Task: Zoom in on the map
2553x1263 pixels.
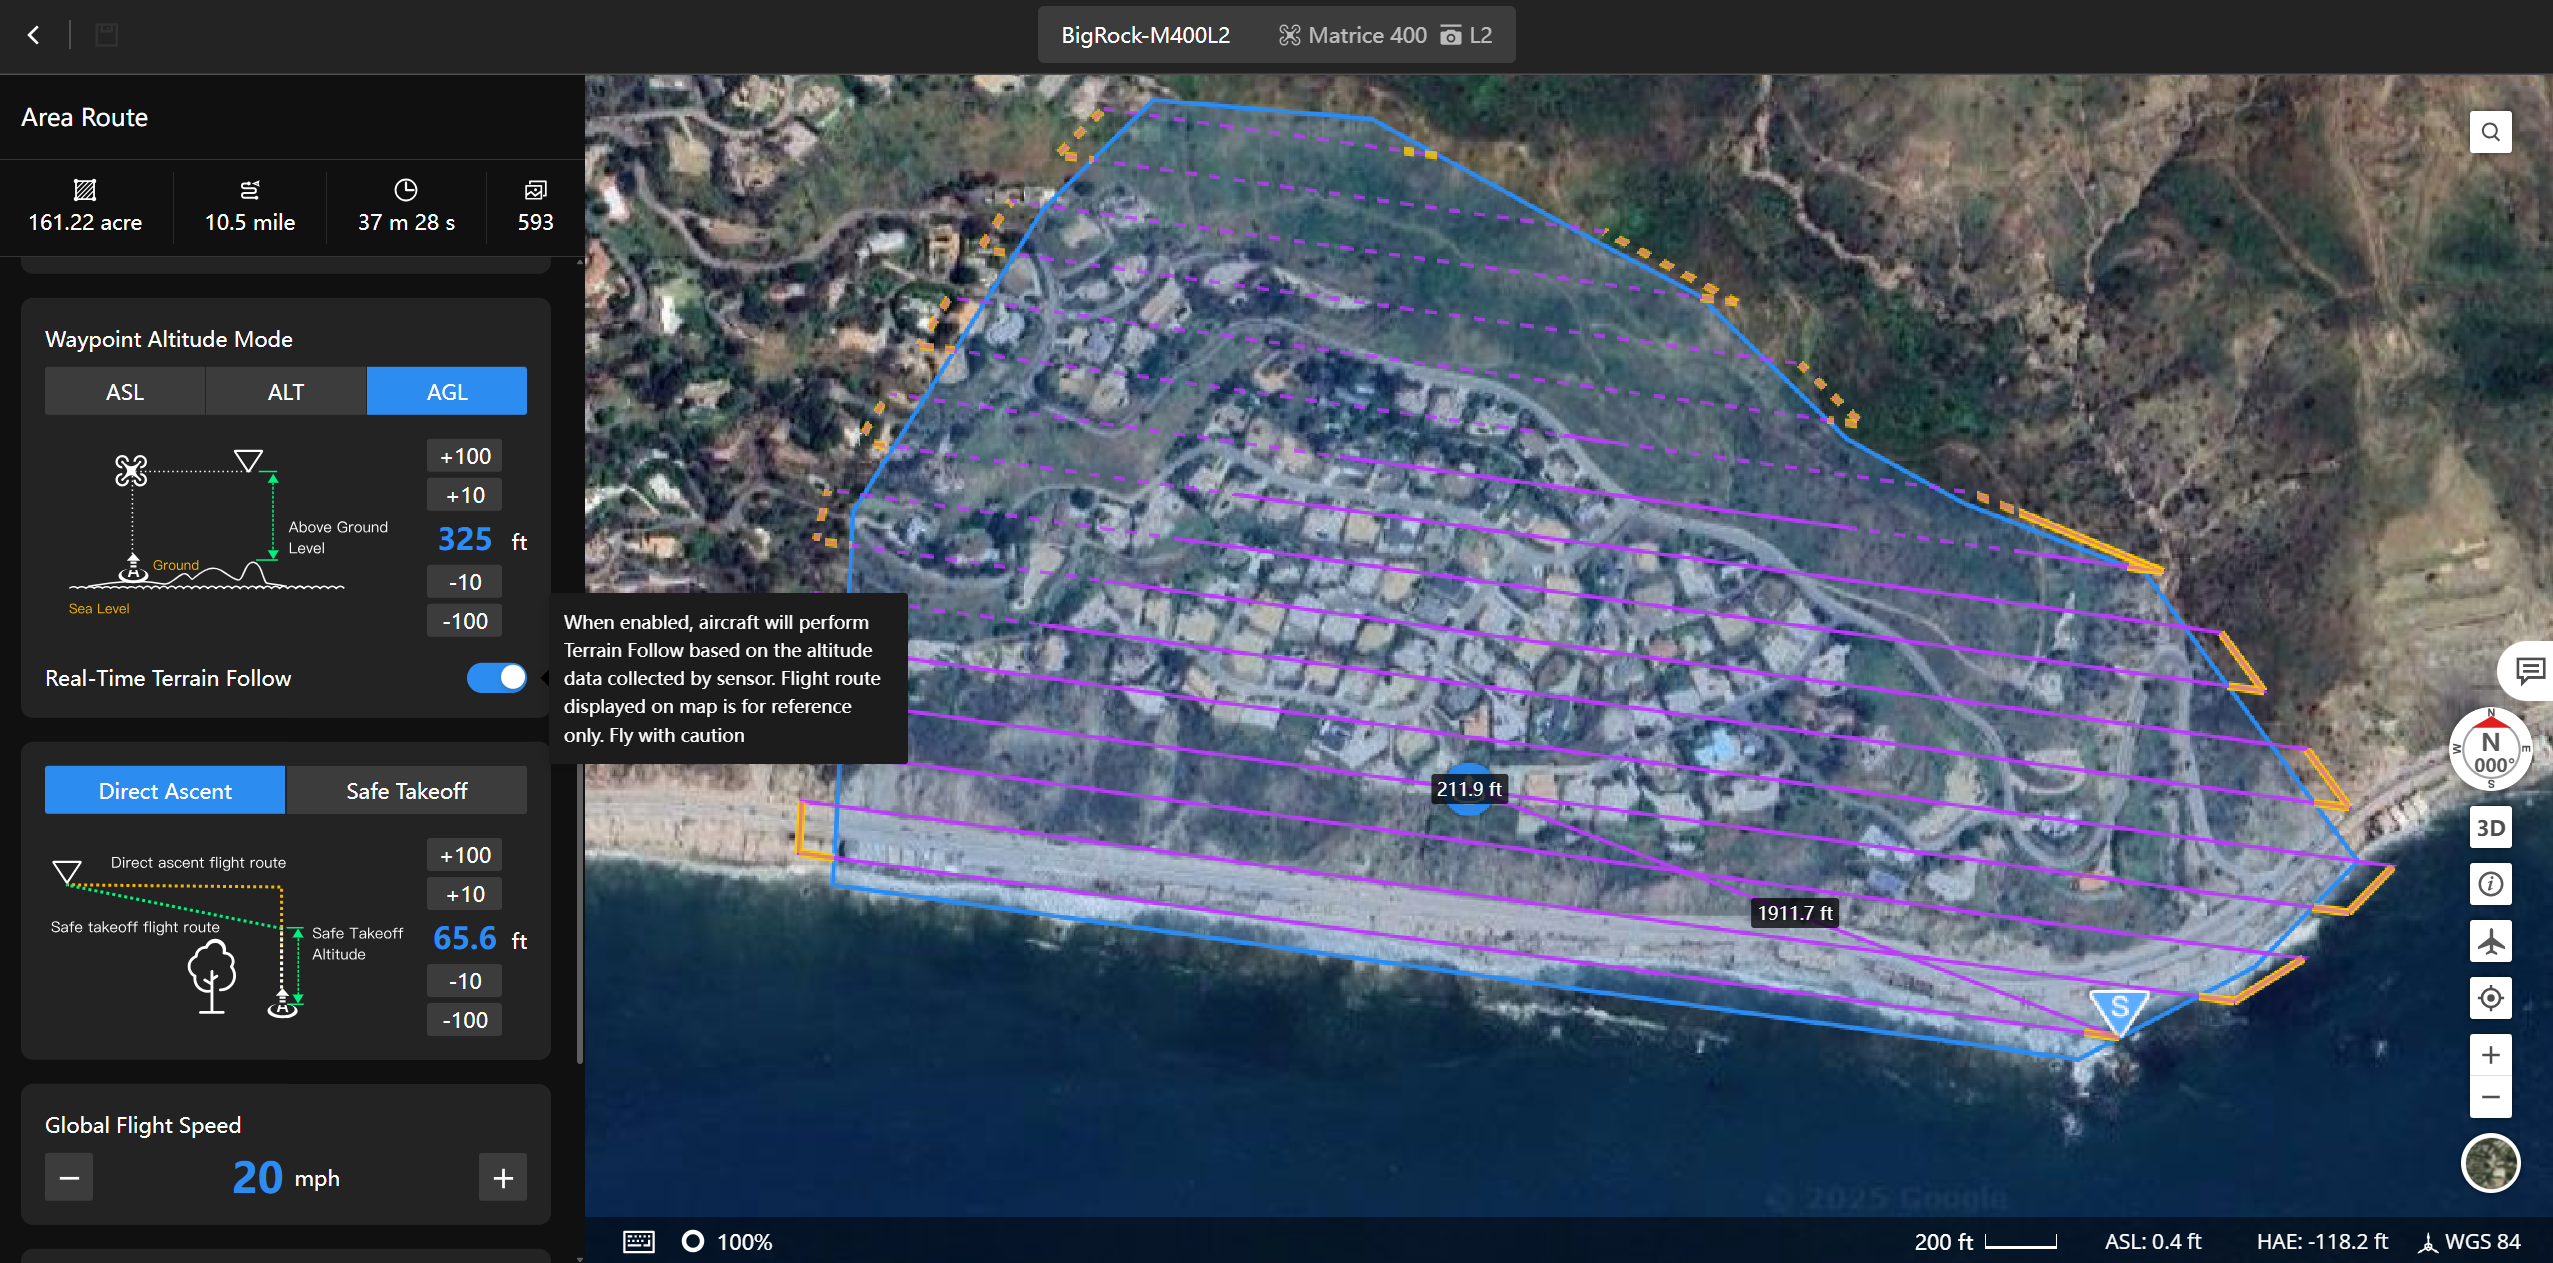Action: [x=2490, y=1055]
